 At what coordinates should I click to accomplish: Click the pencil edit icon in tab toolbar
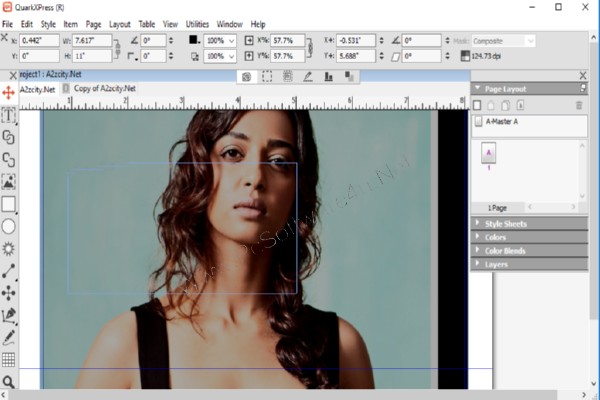308,77
